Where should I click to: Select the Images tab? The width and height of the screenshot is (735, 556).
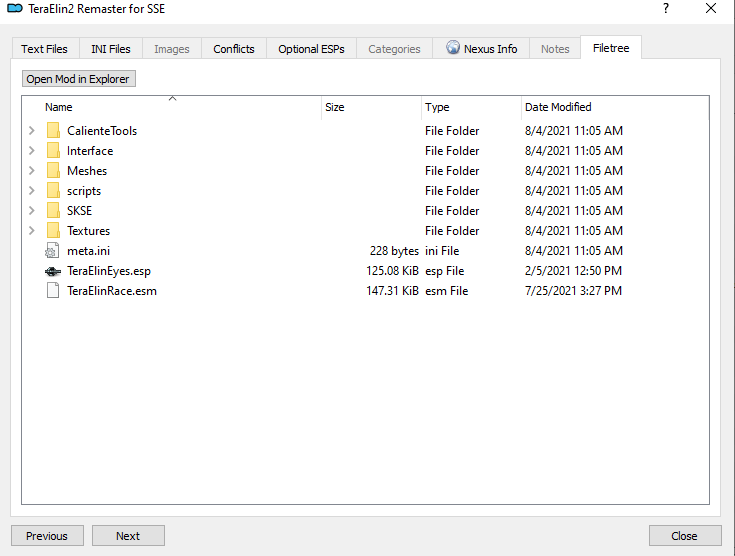pyautogui.click(x=172, y=49)
